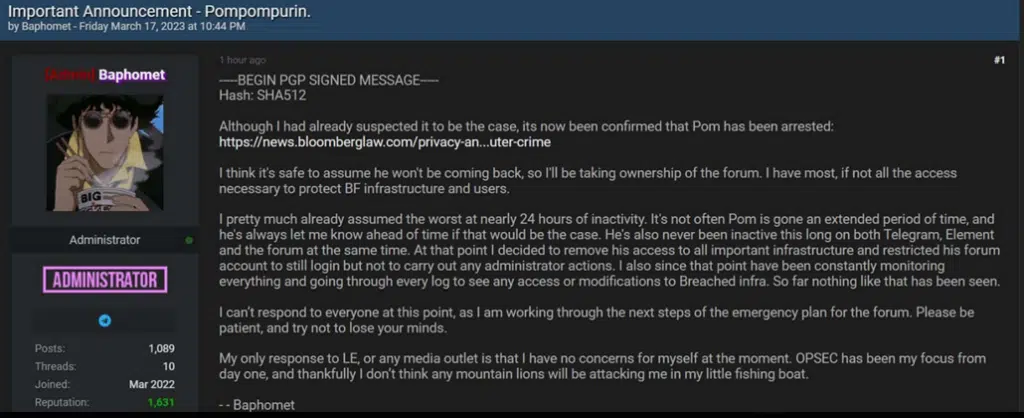Viewport: 1024px width, 418px height.
Task: Click the pink ADMINISTRATOR badge
Action: (105, 278)
